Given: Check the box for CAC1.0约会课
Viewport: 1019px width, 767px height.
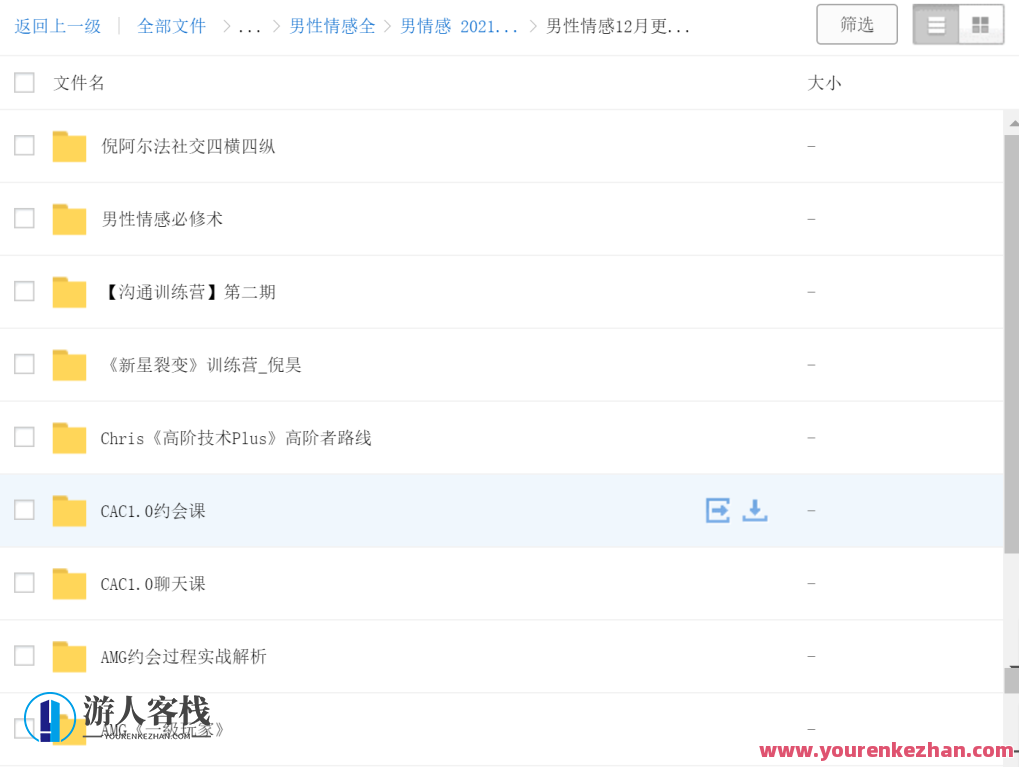Looking at the screenshot, I should pos(25,510).
